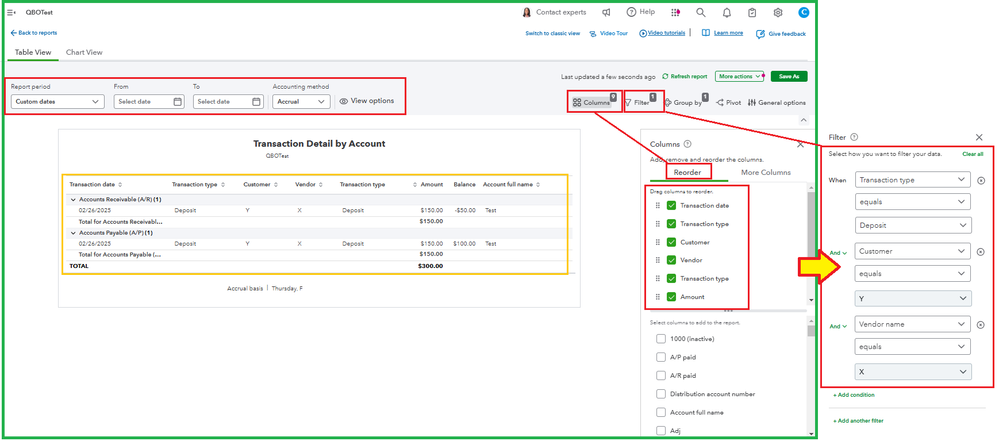Enable the A/P paid column checkbox

[x=661, y=357]
